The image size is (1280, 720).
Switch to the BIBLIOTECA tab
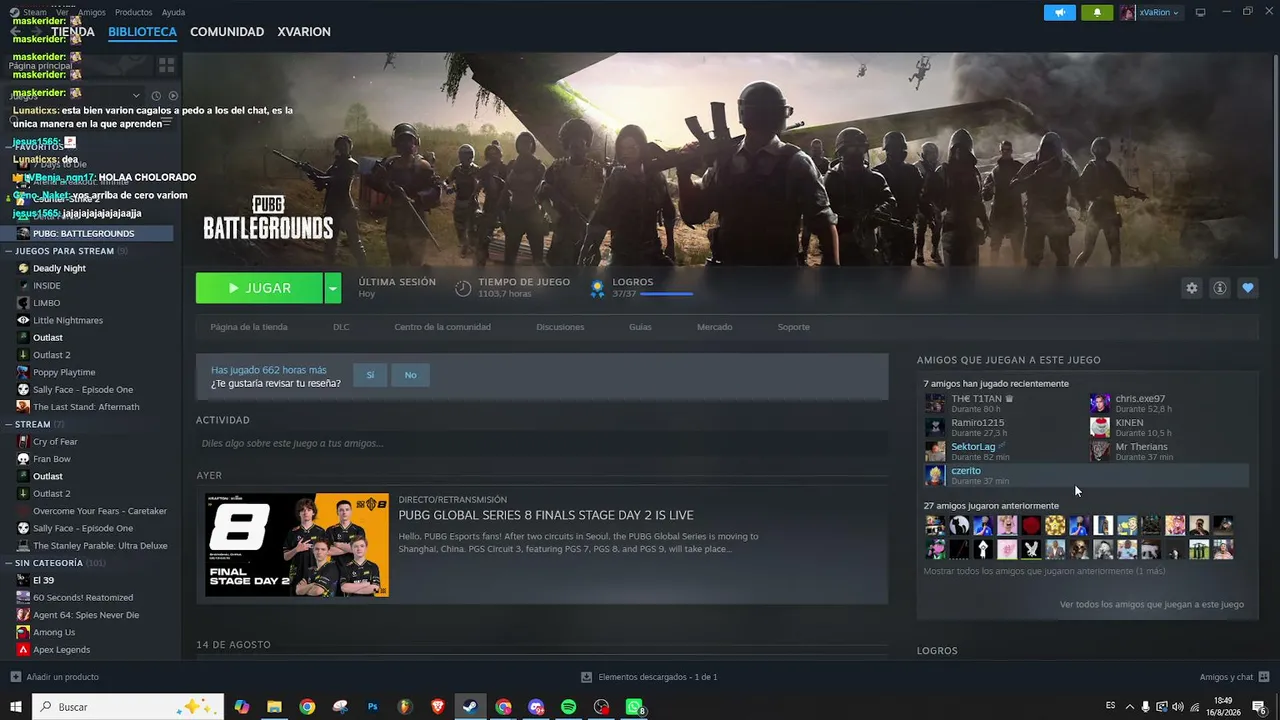click(x=142, y=32)
